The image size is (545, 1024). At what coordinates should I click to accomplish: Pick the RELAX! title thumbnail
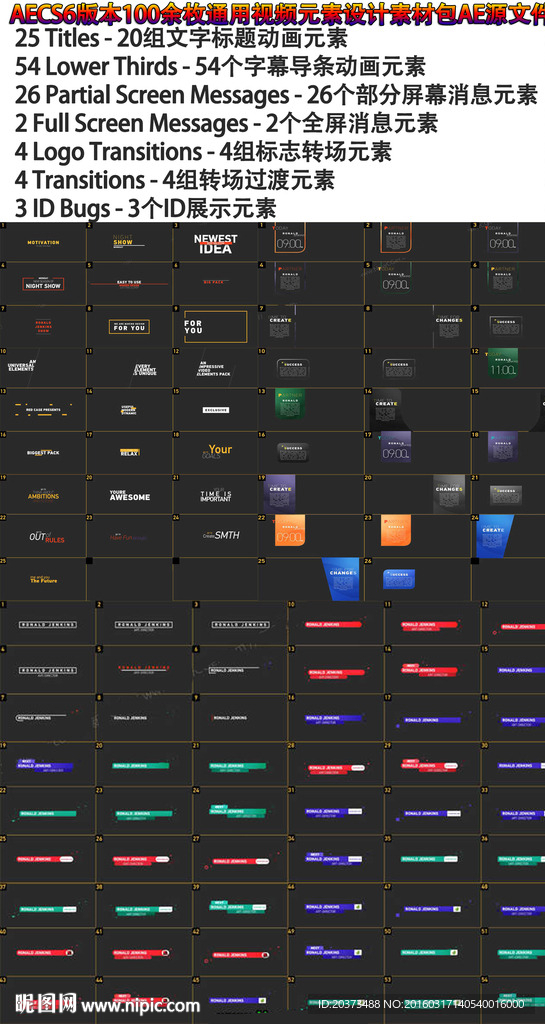coord(129,452)
